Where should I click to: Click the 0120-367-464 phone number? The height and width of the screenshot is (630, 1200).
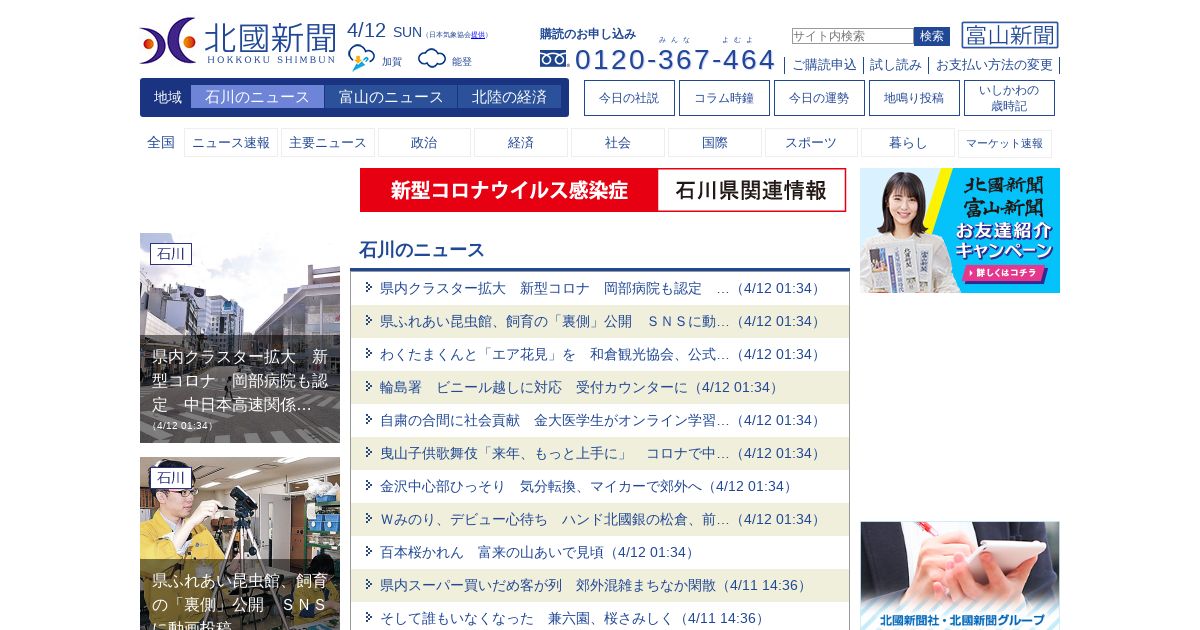click(675, 60)
